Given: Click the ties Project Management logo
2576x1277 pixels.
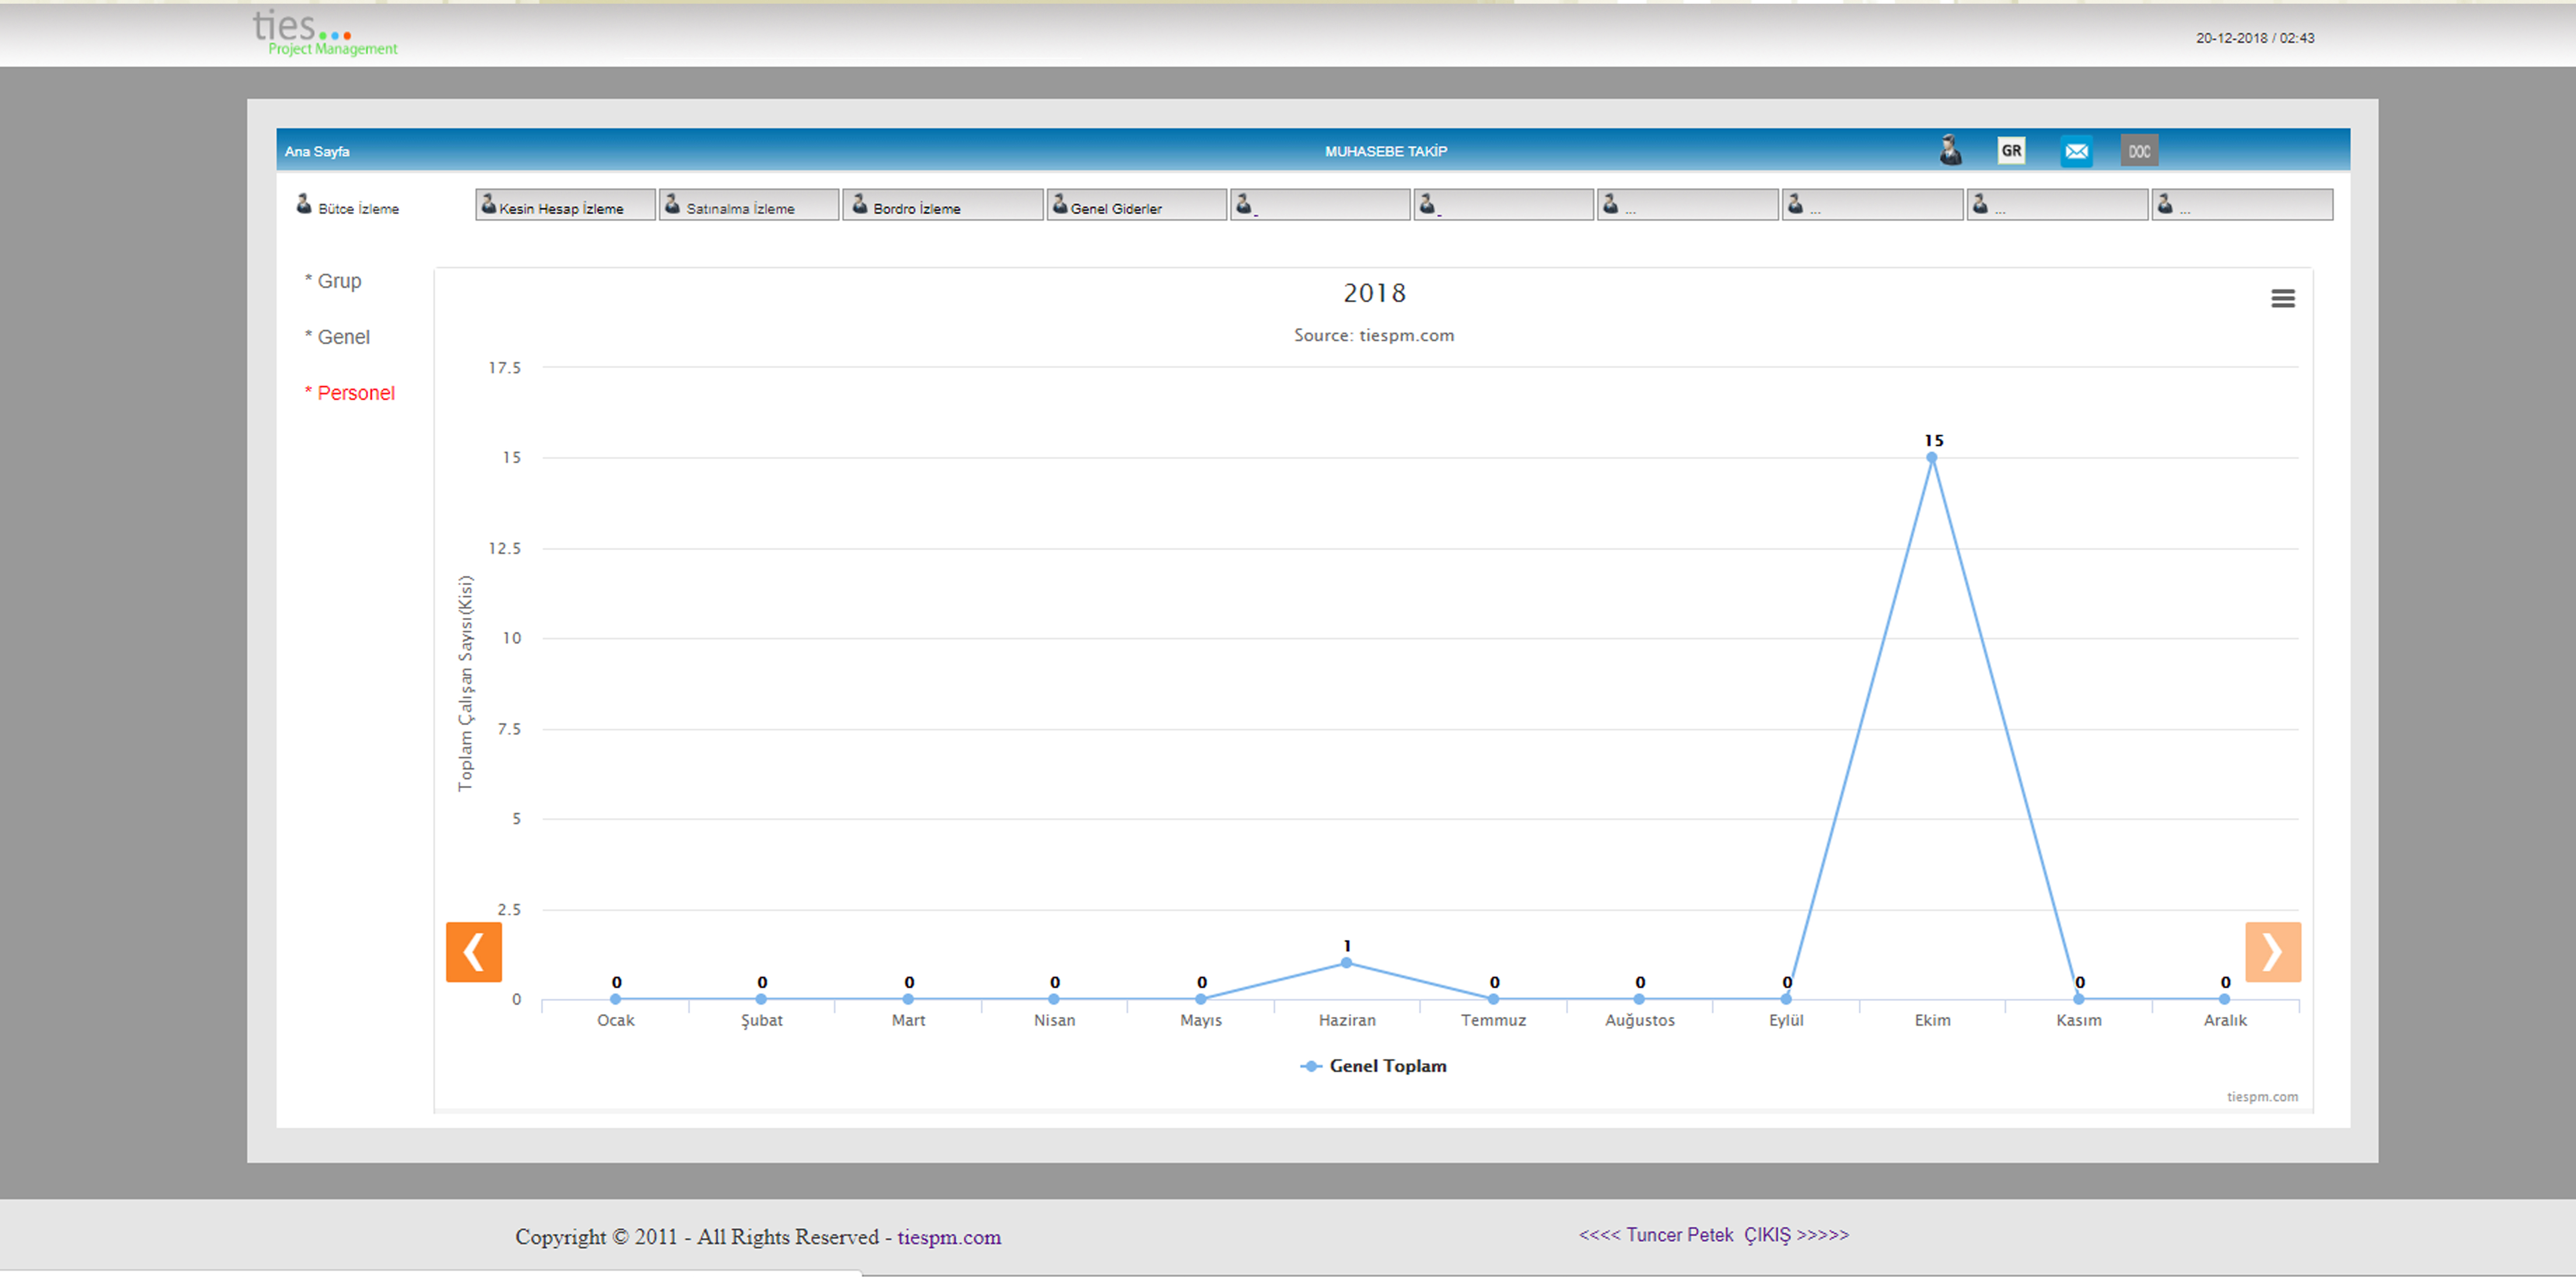Looking at the screenshot, I should pos(325,33).
